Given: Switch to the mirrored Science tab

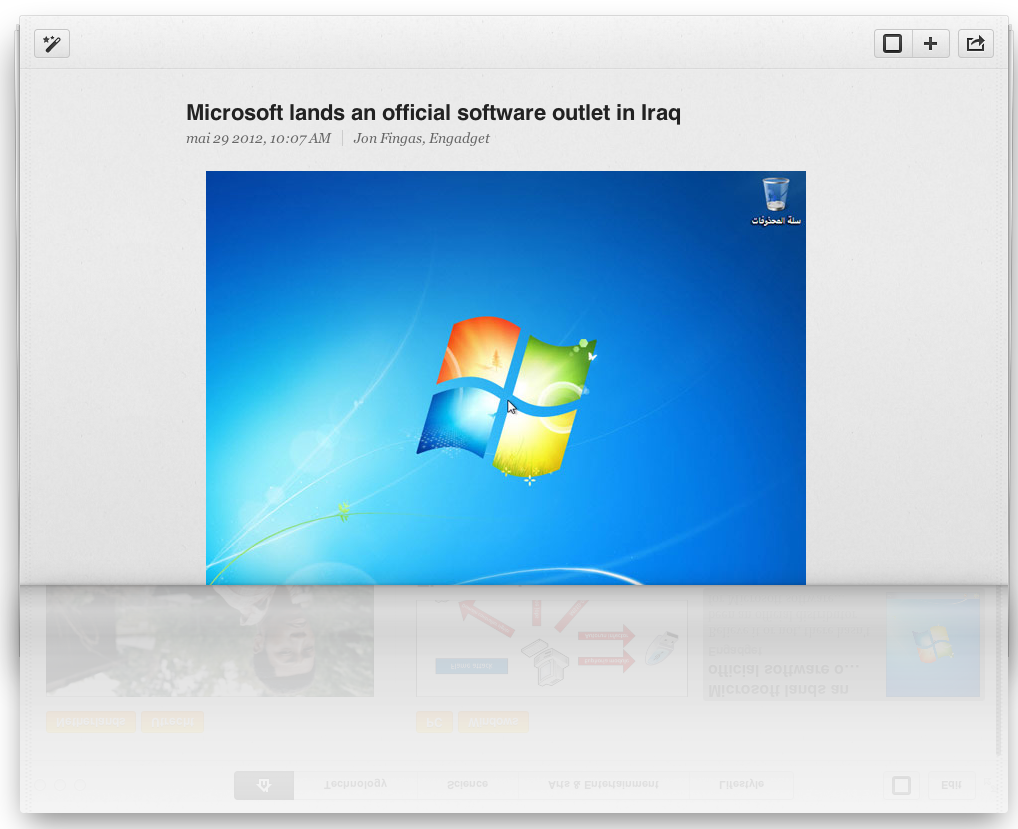Looking at the screenshot, I should pos(468,785).
